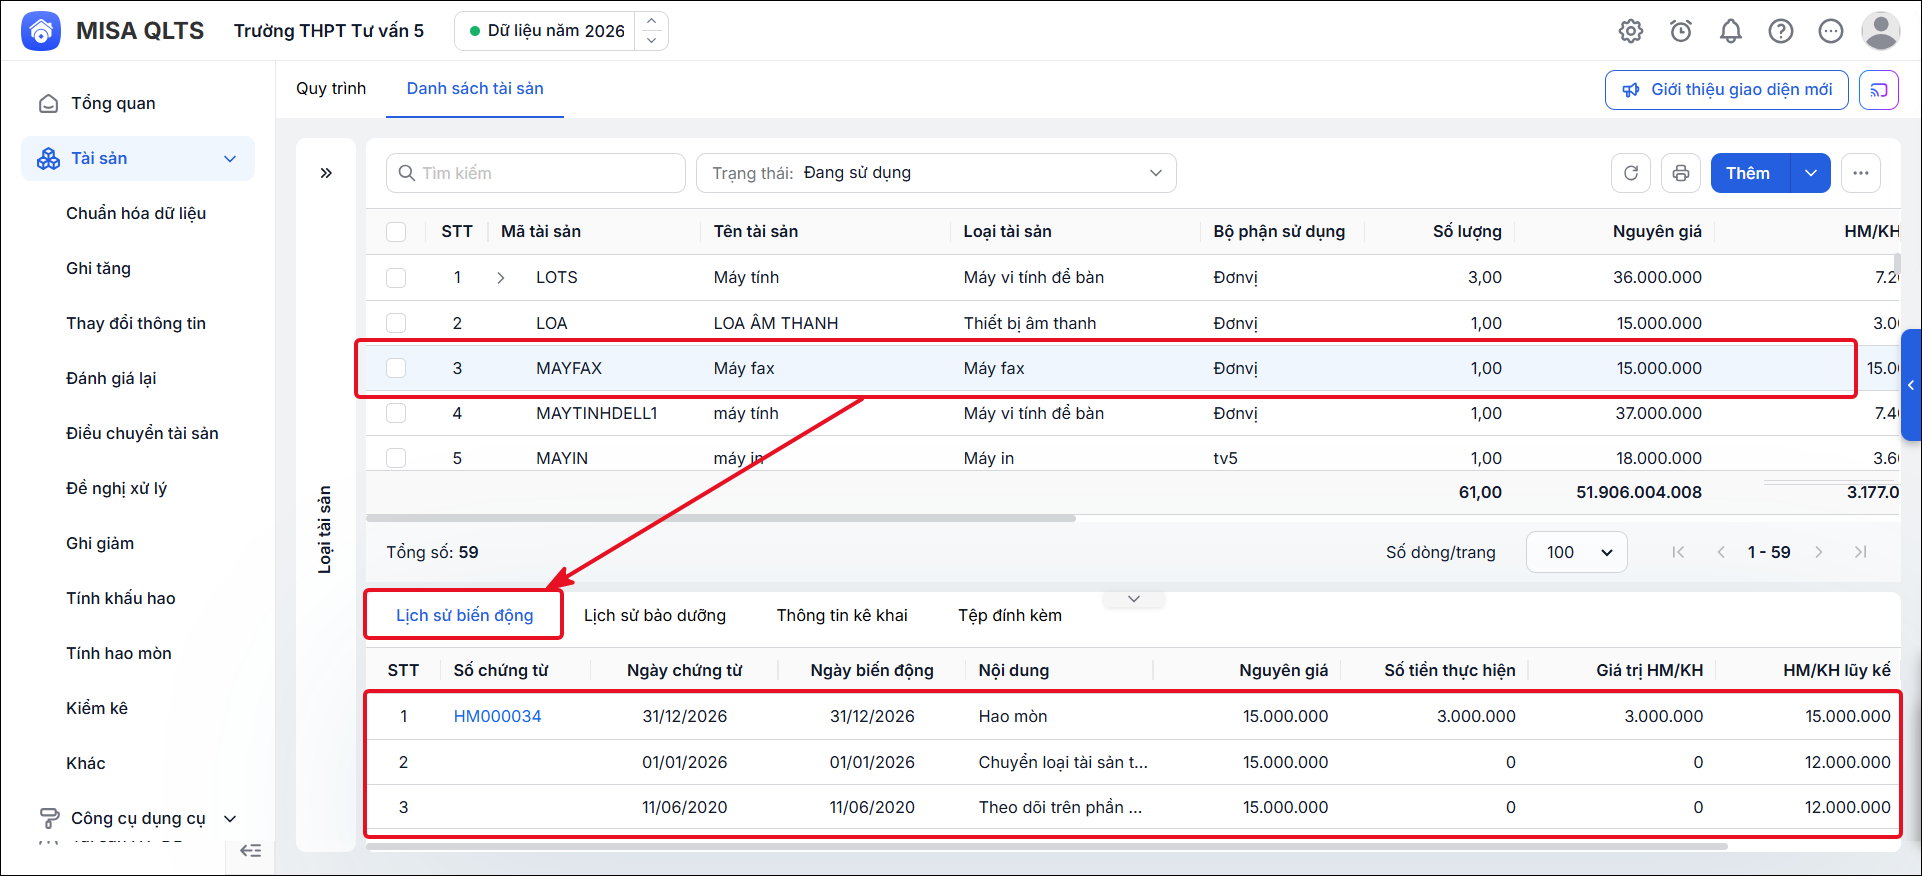This screenshot has width=1922, height=876.
Task: Click the Tìm kiếm search field
Action: pyautogui.click(x=536, y=173)
